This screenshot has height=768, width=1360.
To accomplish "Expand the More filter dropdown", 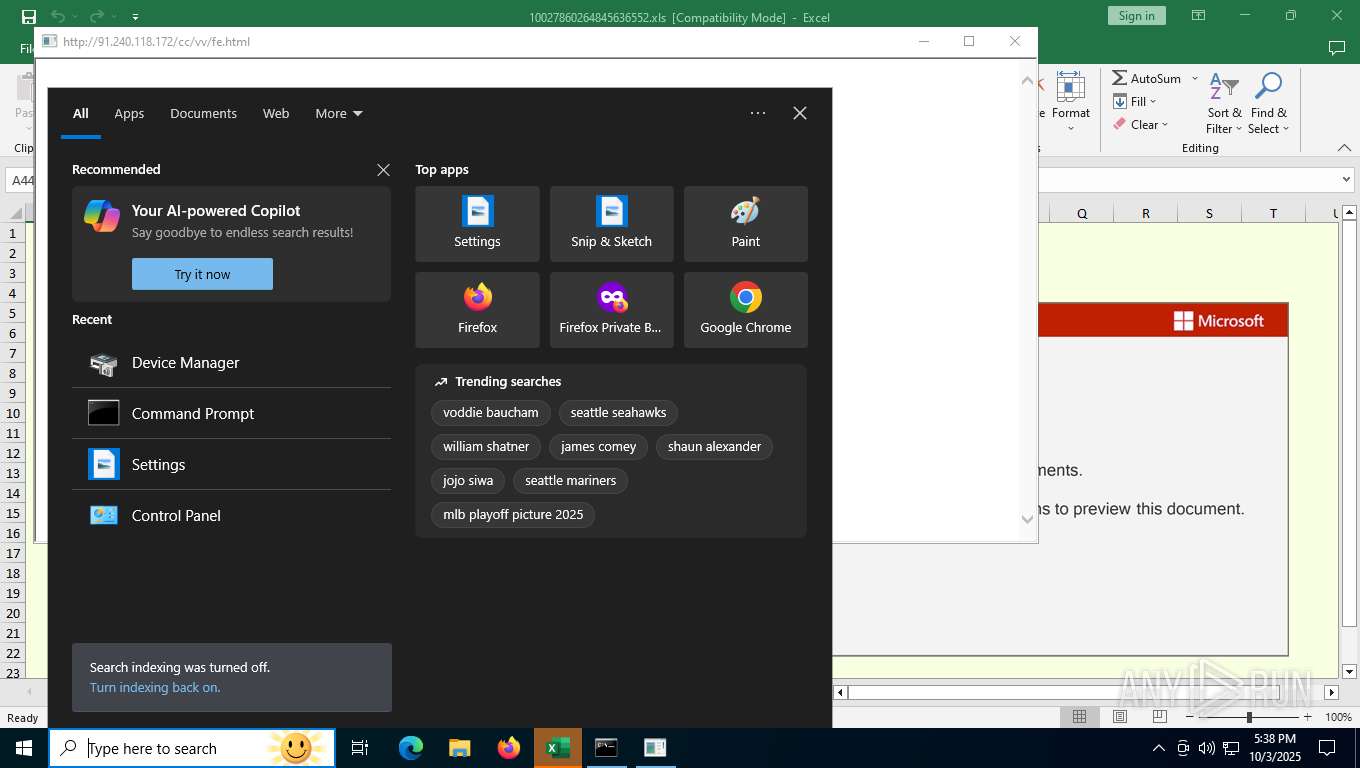I will coord(339,113).
